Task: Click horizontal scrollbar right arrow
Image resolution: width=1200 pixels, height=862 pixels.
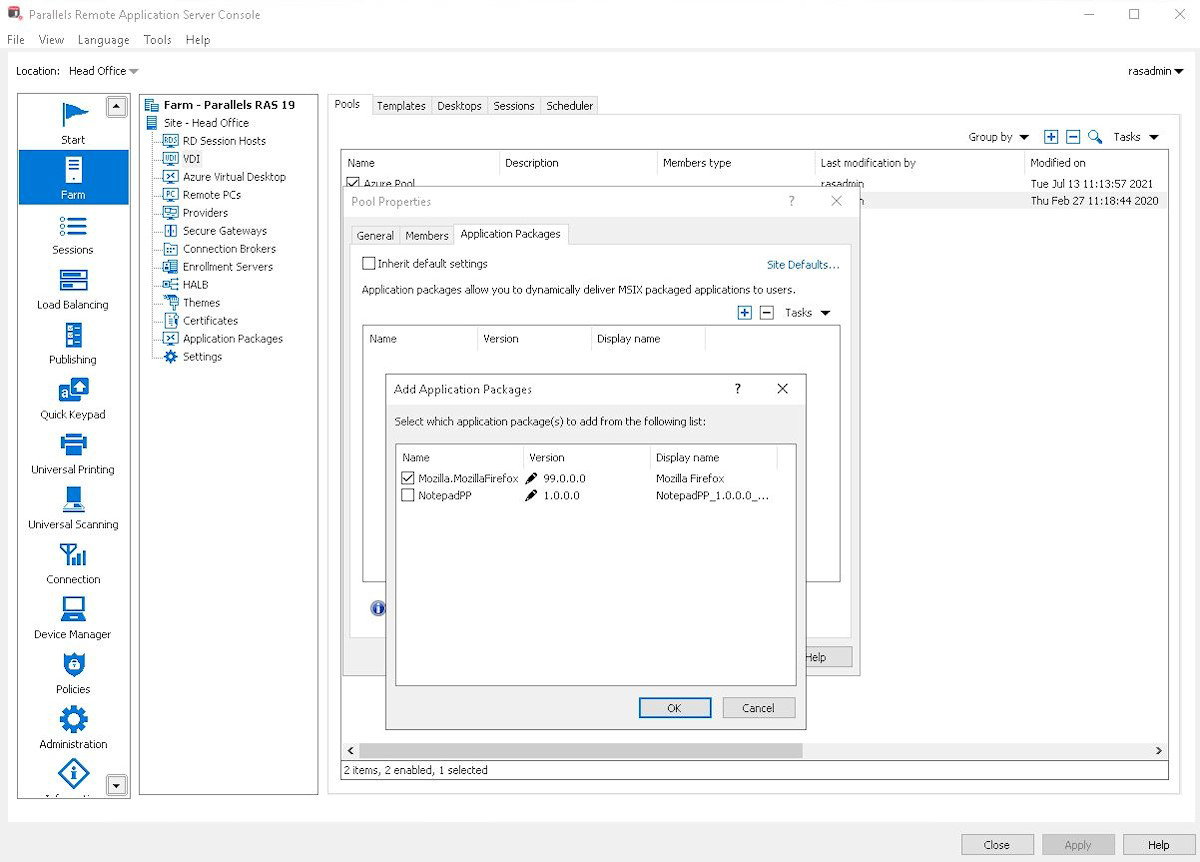Action: click(x=1159, y=750)
